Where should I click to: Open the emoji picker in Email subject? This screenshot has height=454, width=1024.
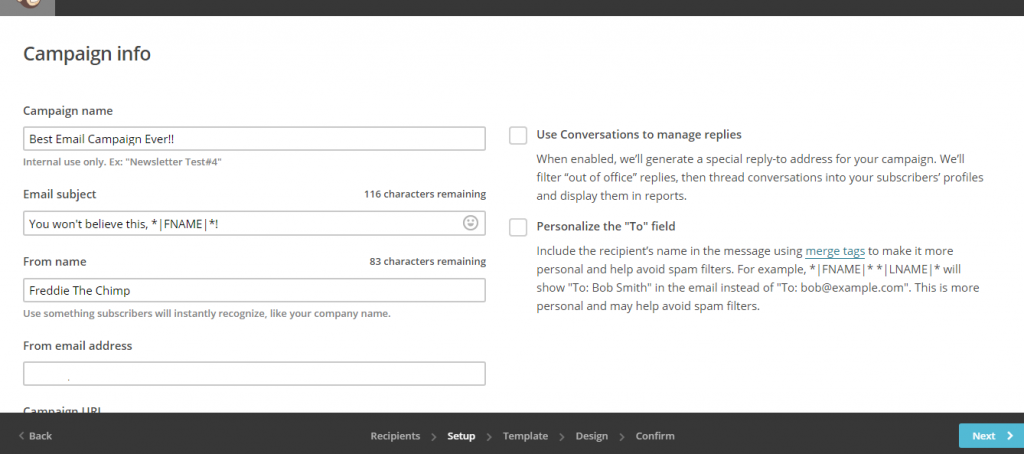[470, 223]
